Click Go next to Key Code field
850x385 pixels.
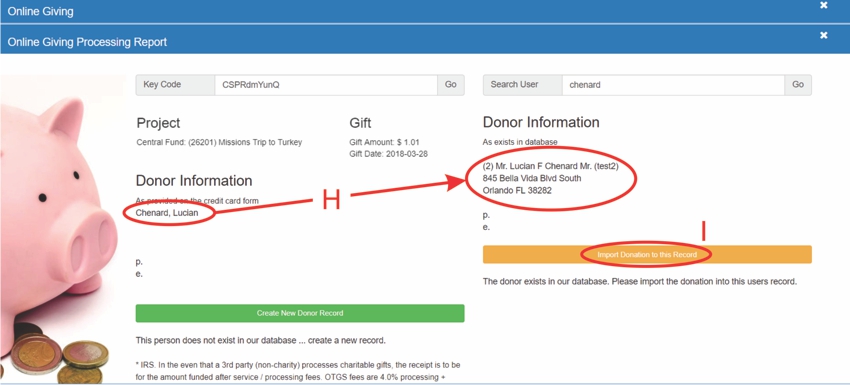450,85
